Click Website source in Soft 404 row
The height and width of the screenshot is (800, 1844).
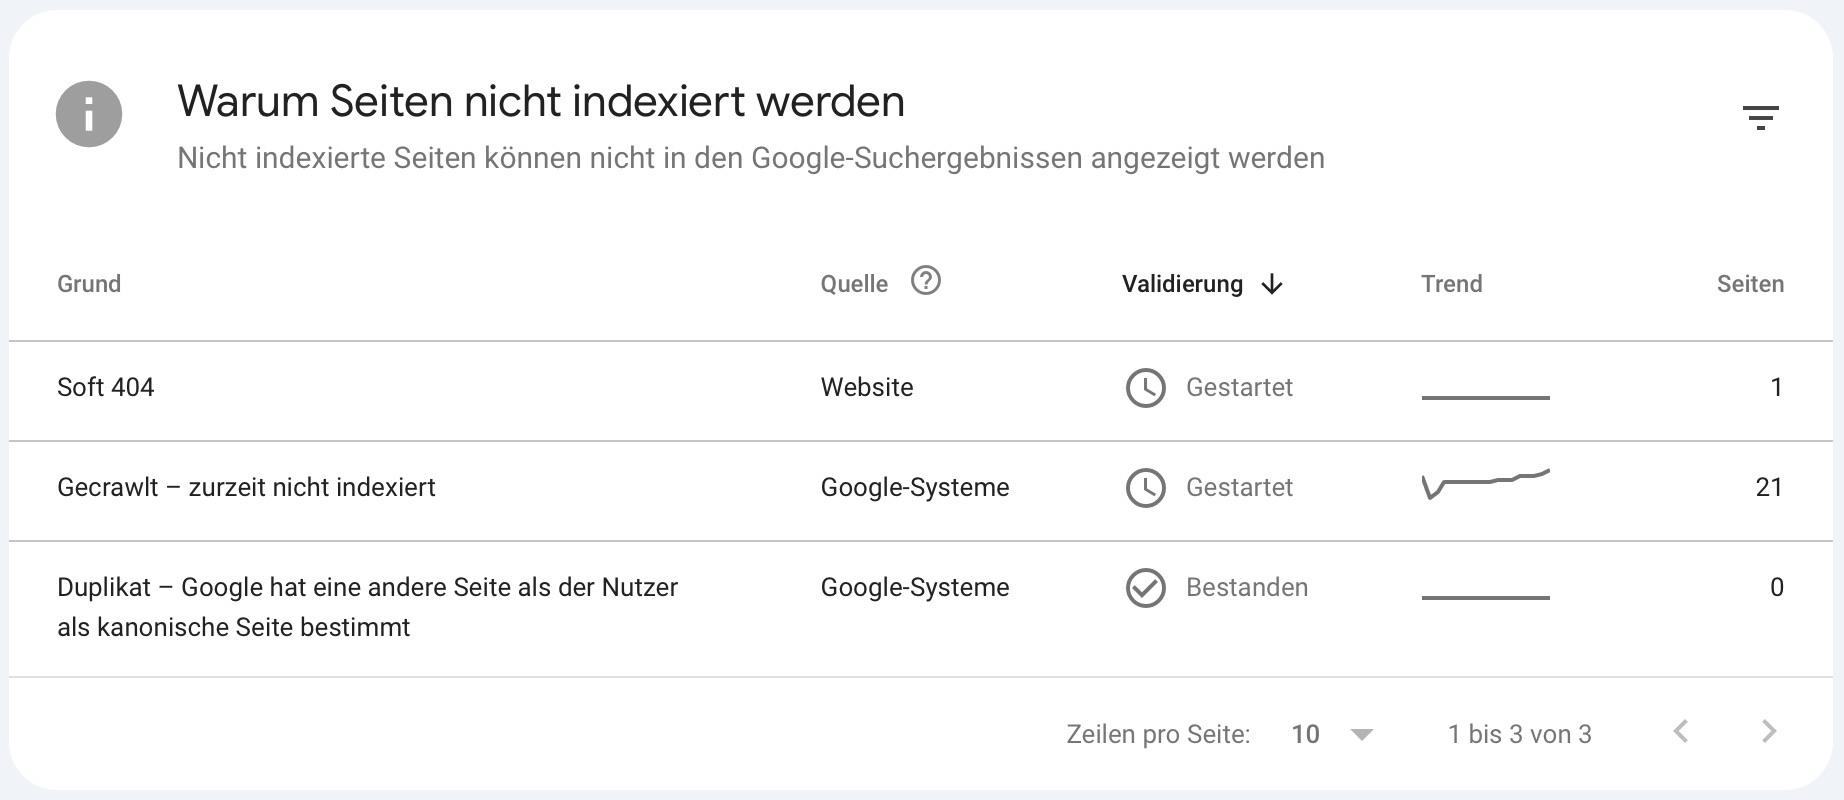pyautogui.click(x=867, y=388)
